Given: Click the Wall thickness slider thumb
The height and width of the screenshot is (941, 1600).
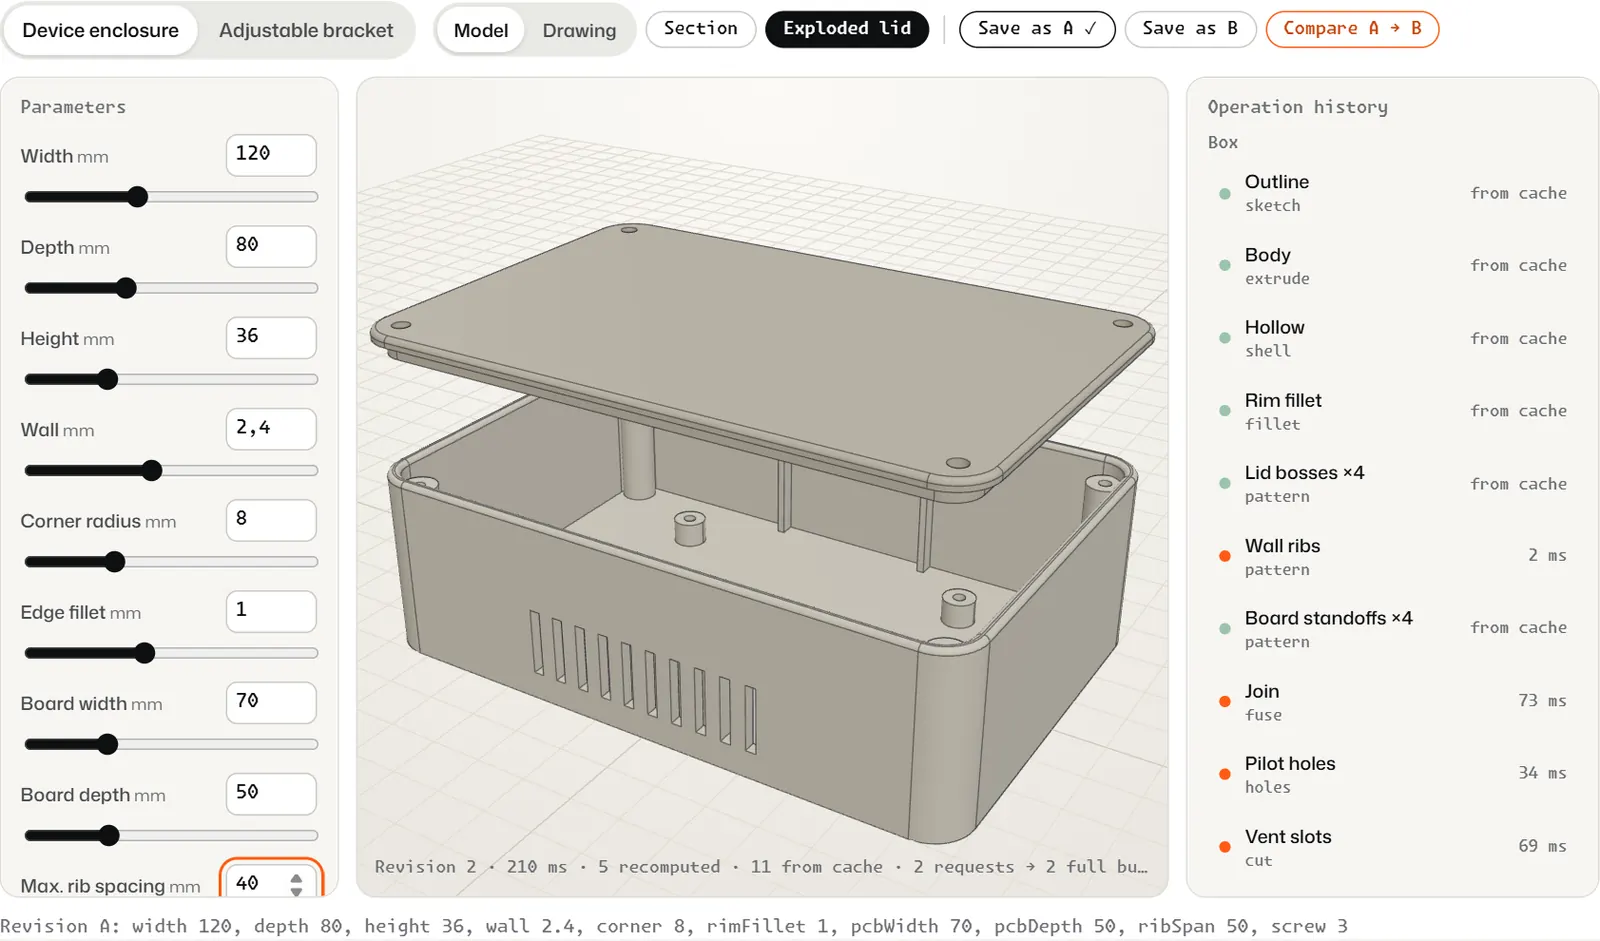Looking at the screenshot, I should pos(151,470).
